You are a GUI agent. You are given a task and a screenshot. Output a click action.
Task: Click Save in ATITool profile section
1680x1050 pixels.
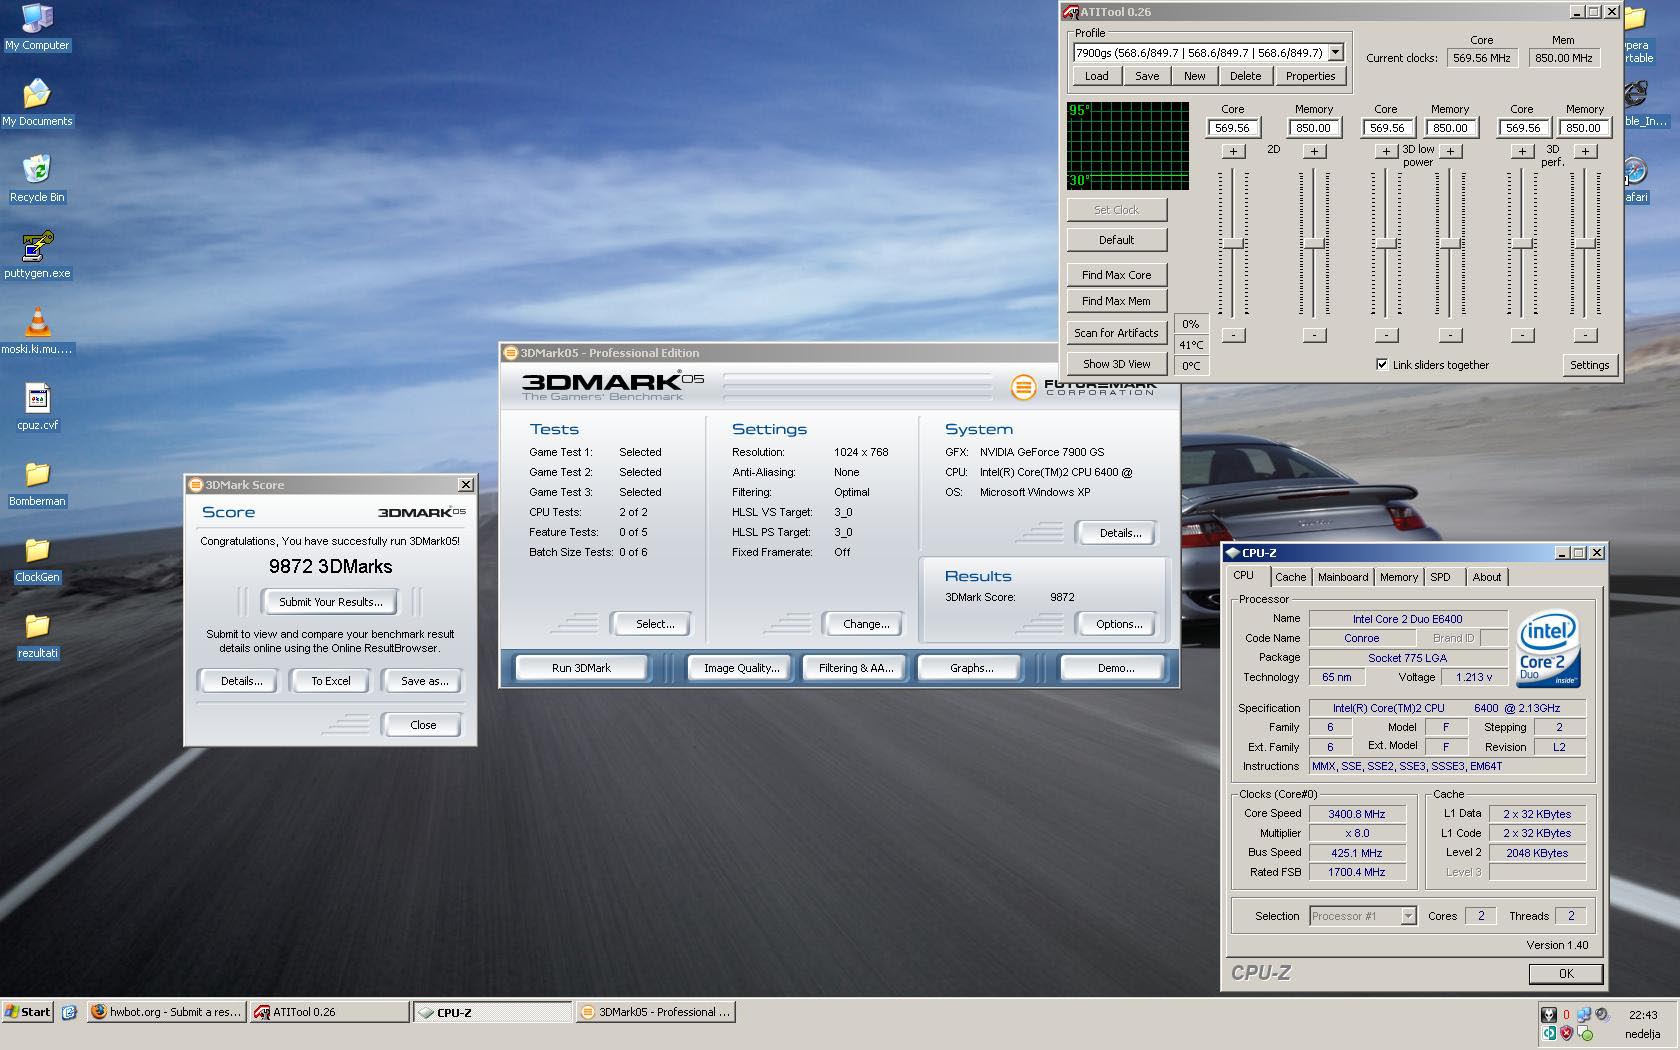click(1147, 76)
